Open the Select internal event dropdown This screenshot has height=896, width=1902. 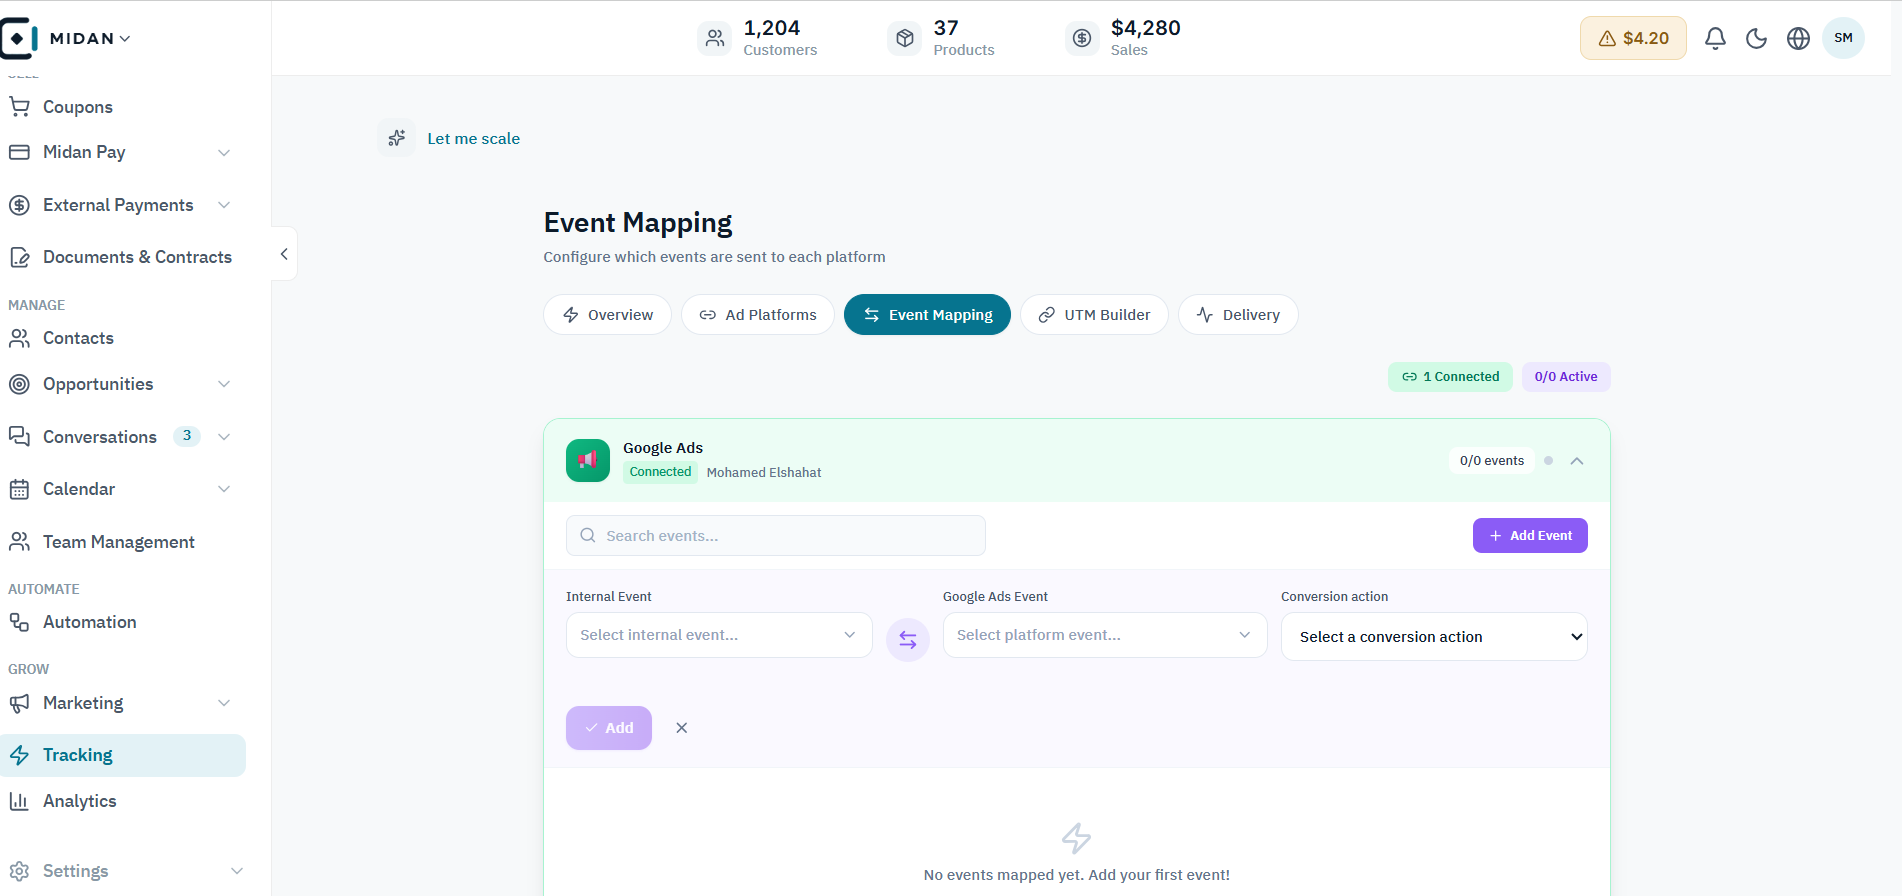point(719,635)
